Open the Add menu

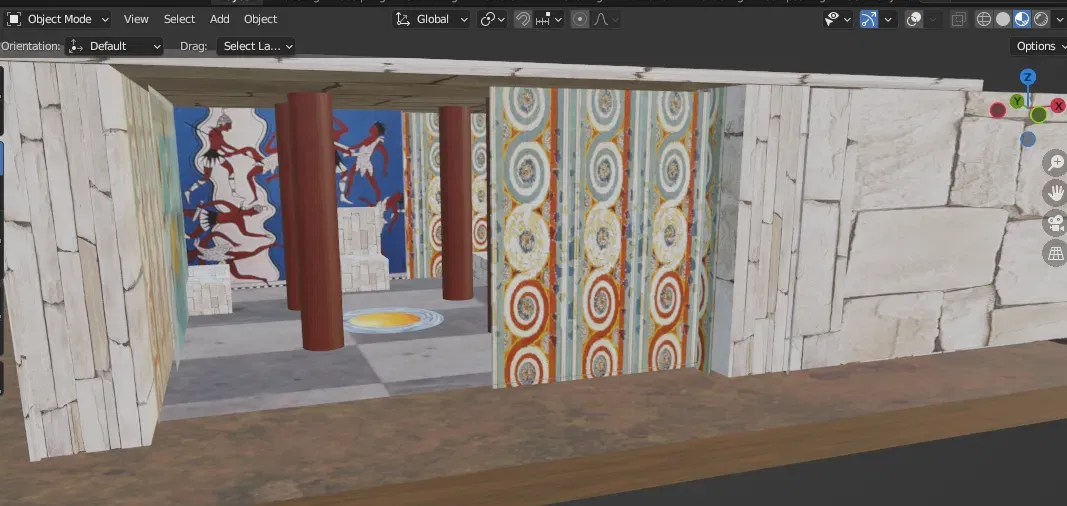219,19
